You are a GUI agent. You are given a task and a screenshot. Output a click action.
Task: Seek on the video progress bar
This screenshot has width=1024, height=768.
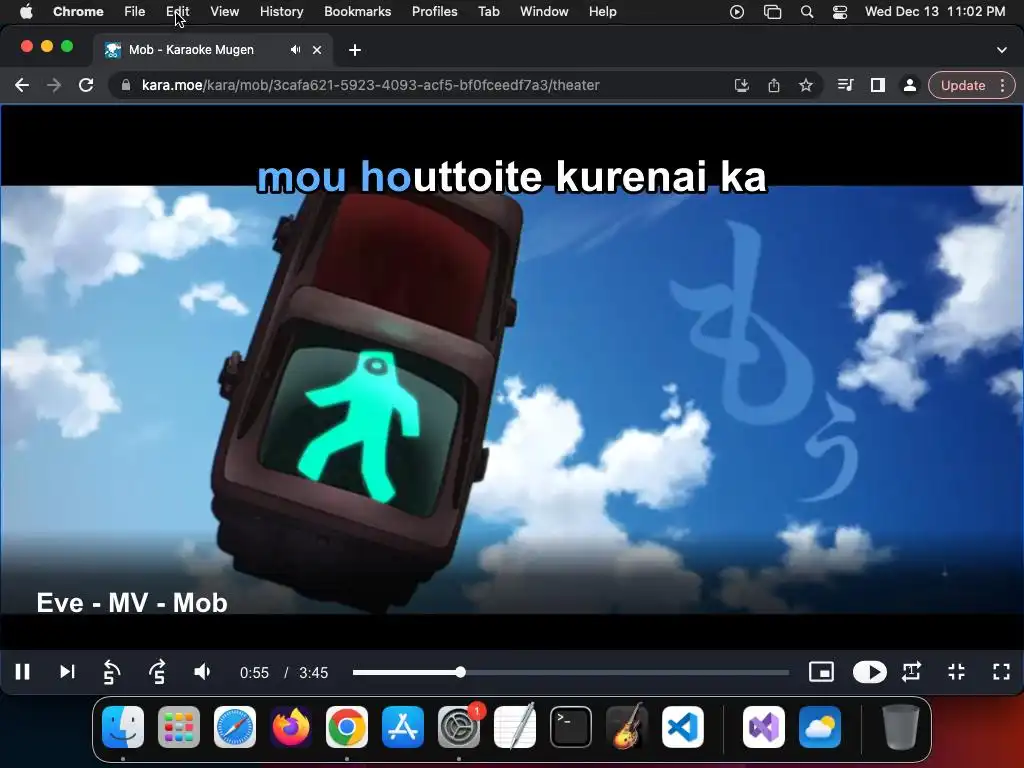pos(571,672)
